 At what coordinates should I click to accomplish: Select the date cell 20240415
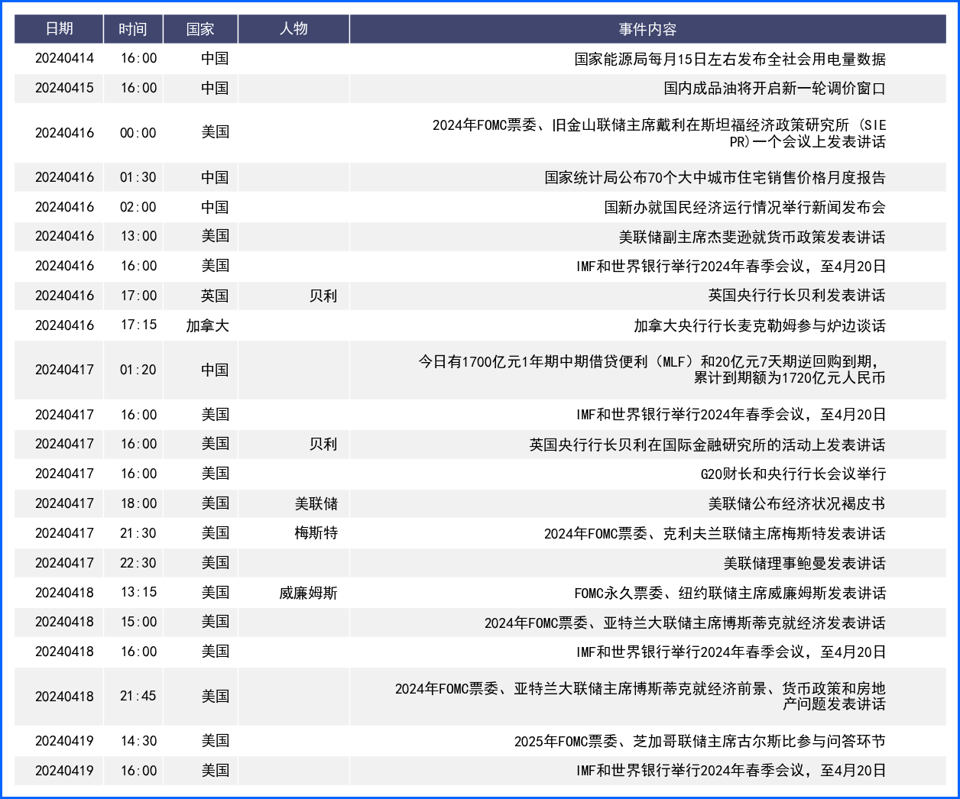coord(64,88)
